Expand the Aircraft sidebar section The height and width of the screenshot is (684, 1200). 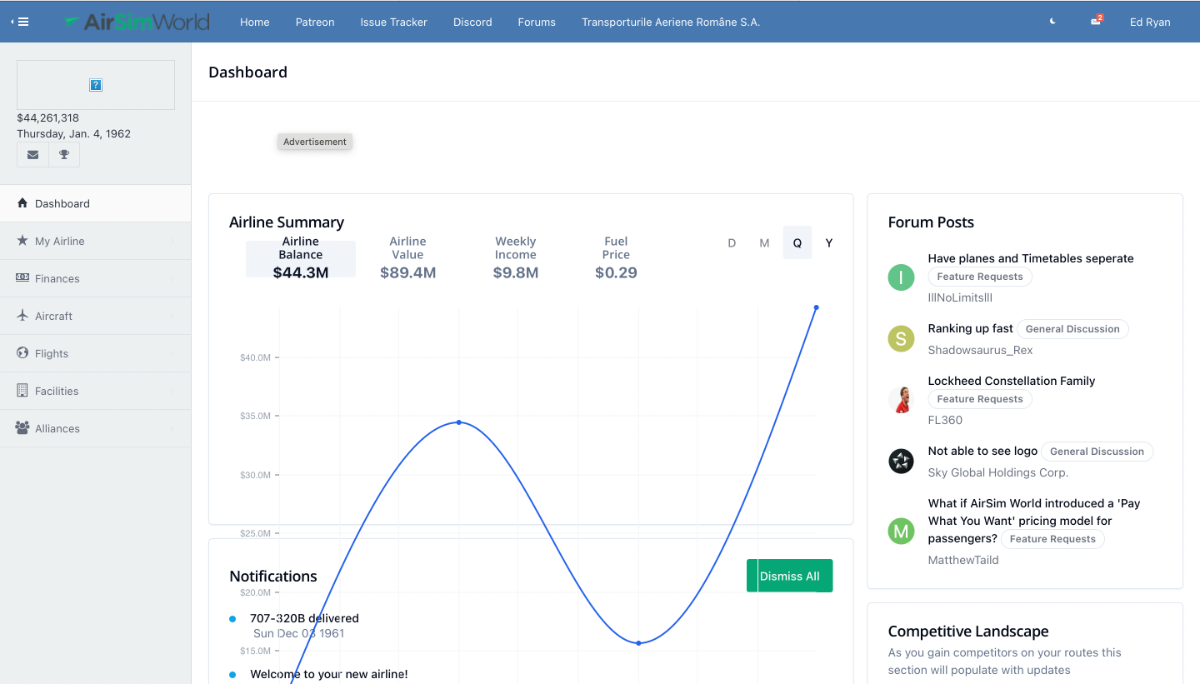click(x=95, y=316)
